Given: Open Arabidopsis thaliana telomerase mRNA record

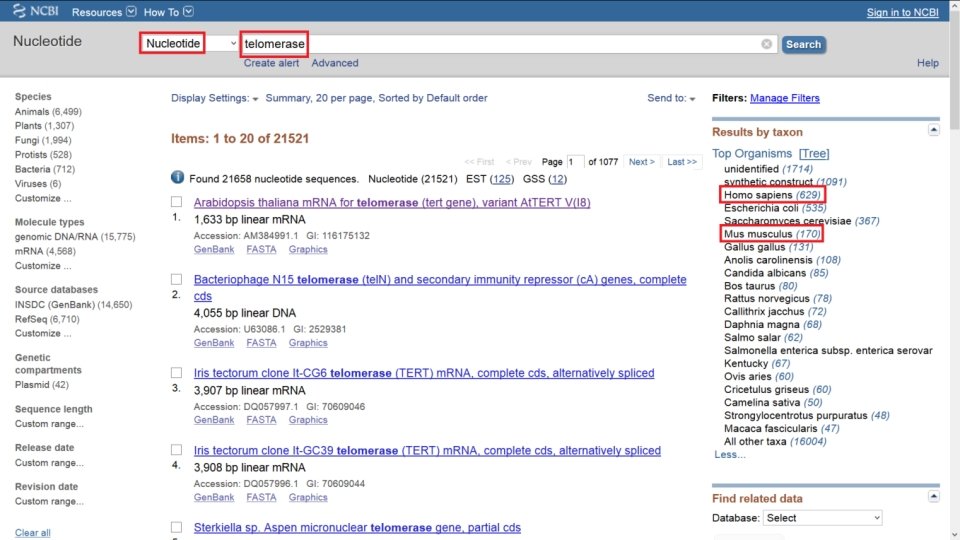Looking at the screenshot, I should click(x=392, y=202).
